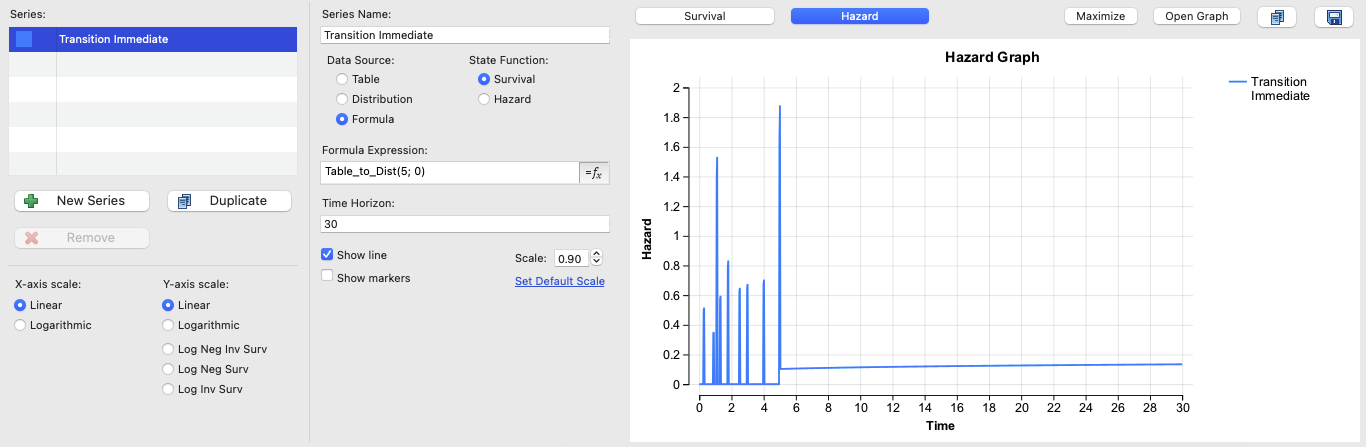Select Table as data source
Image resolution: width=1366 pixels, height=447 pixels.
343,79
